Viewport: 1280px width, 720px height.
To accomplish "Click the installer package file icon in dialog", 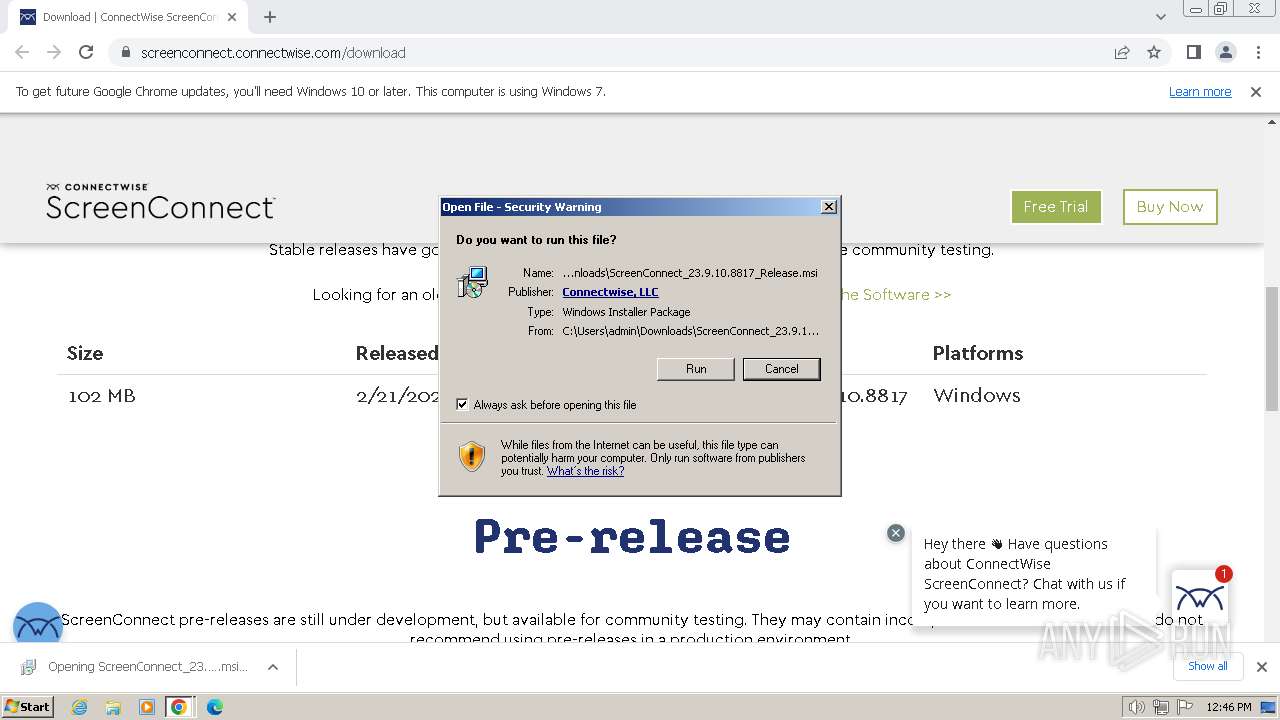I will [x=472, y=282].
